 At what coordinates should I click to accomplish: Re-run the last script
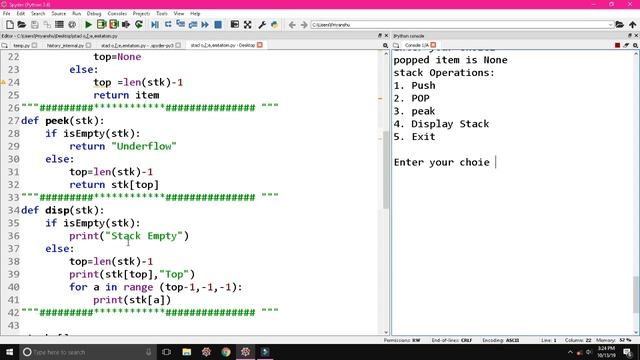point(139,24)
